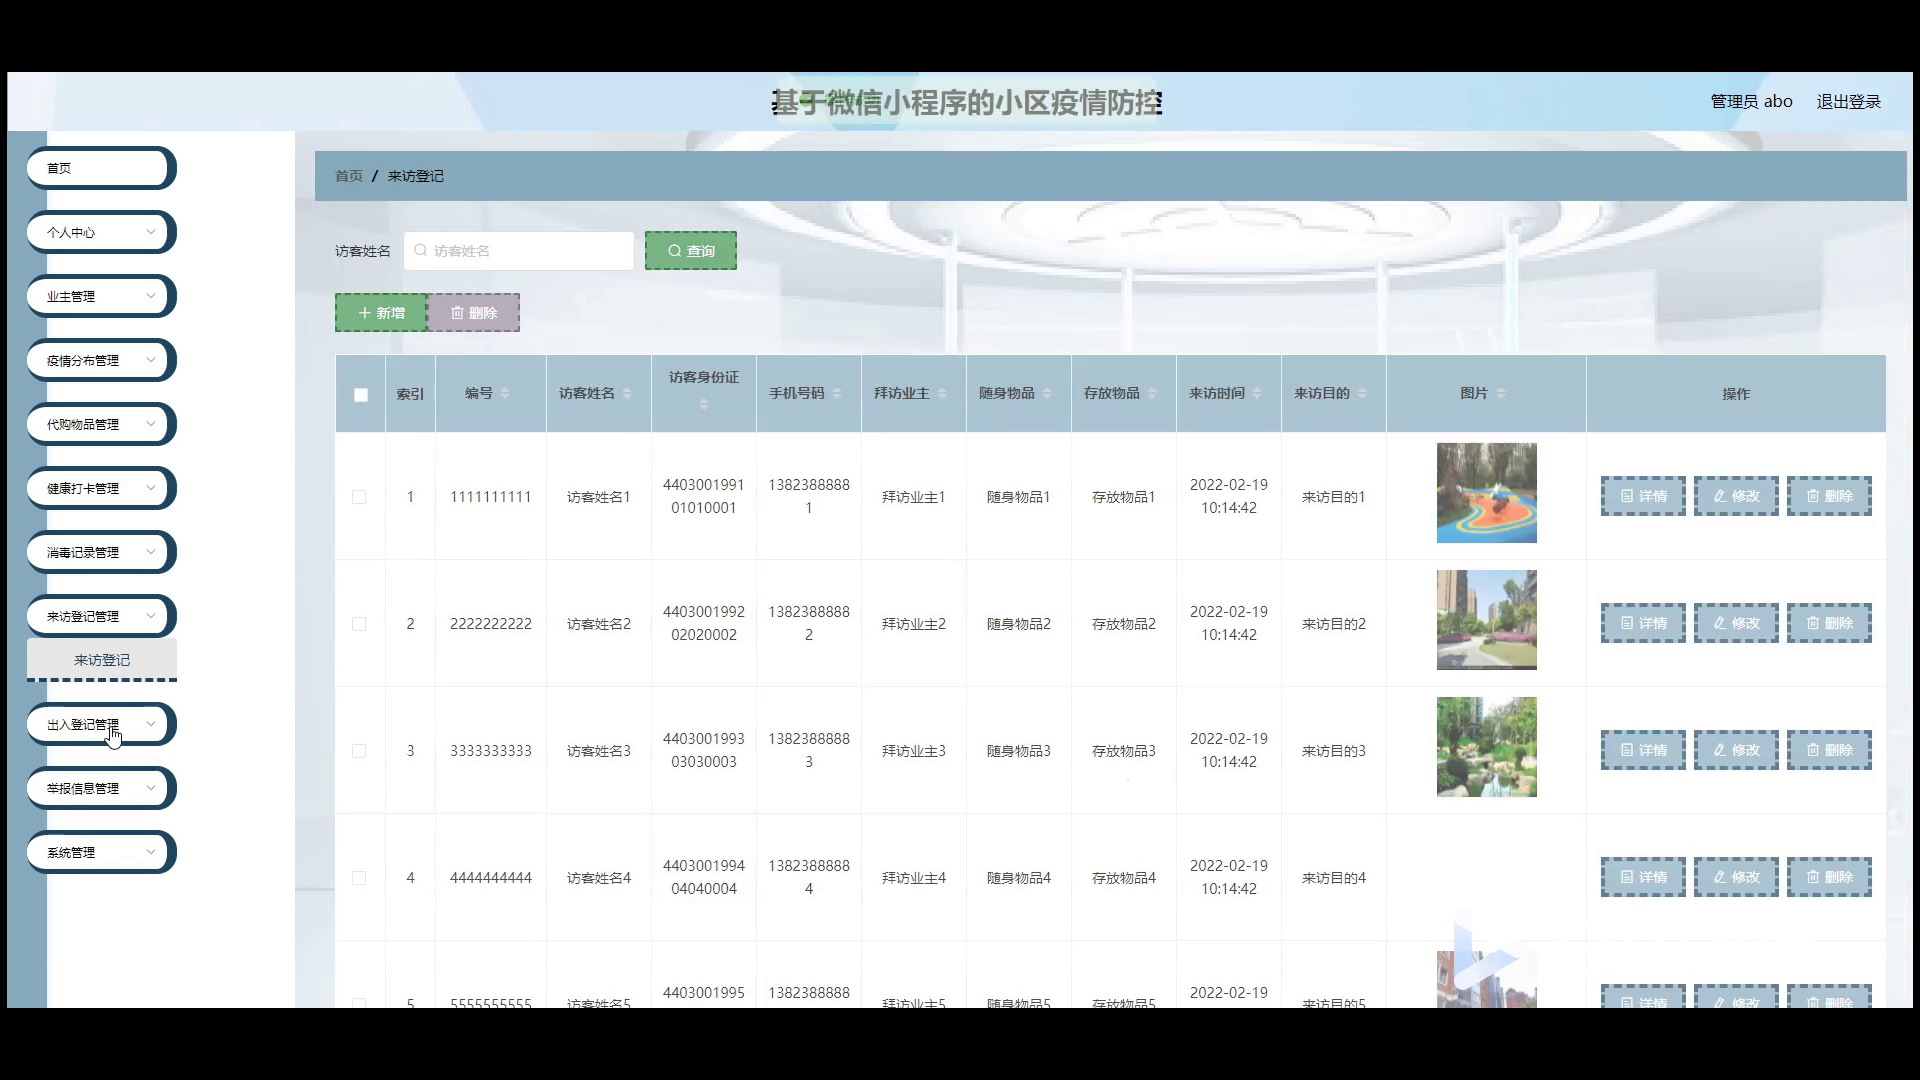
Task: Sort by 随身物品 column sort icon
Action: tap(1047, 393)
